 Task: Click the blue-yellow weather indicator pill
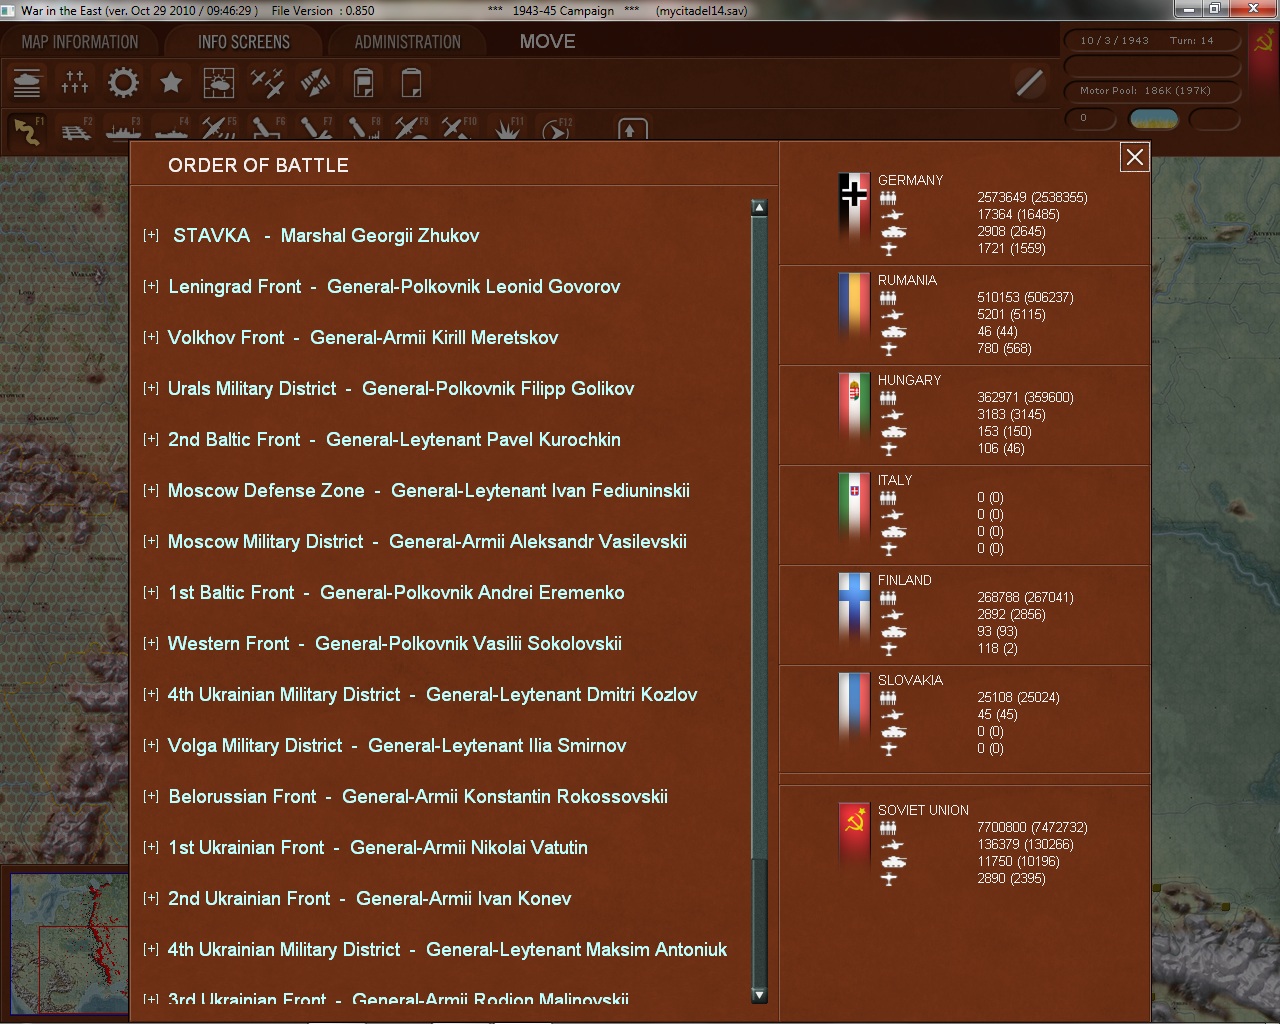tap(1153, 119)
